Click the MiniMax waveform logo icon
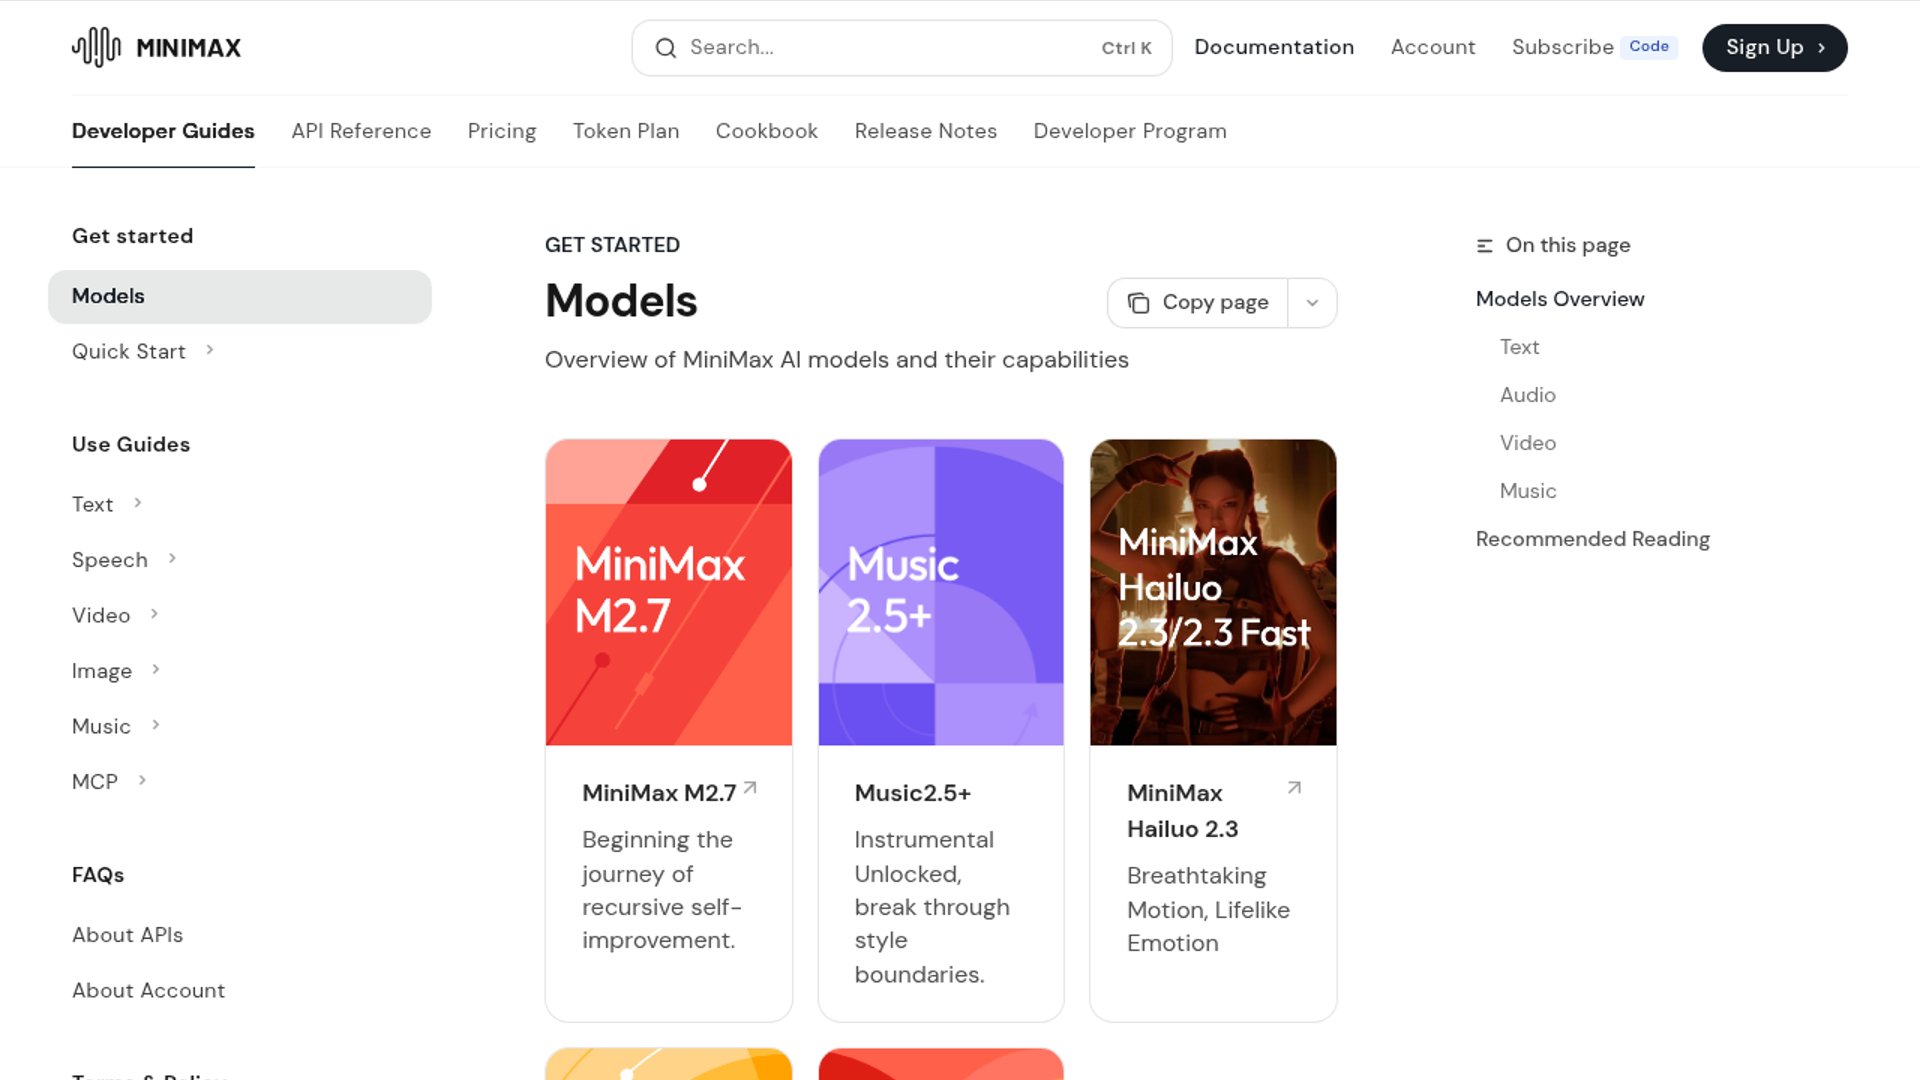 click(96, 47)
